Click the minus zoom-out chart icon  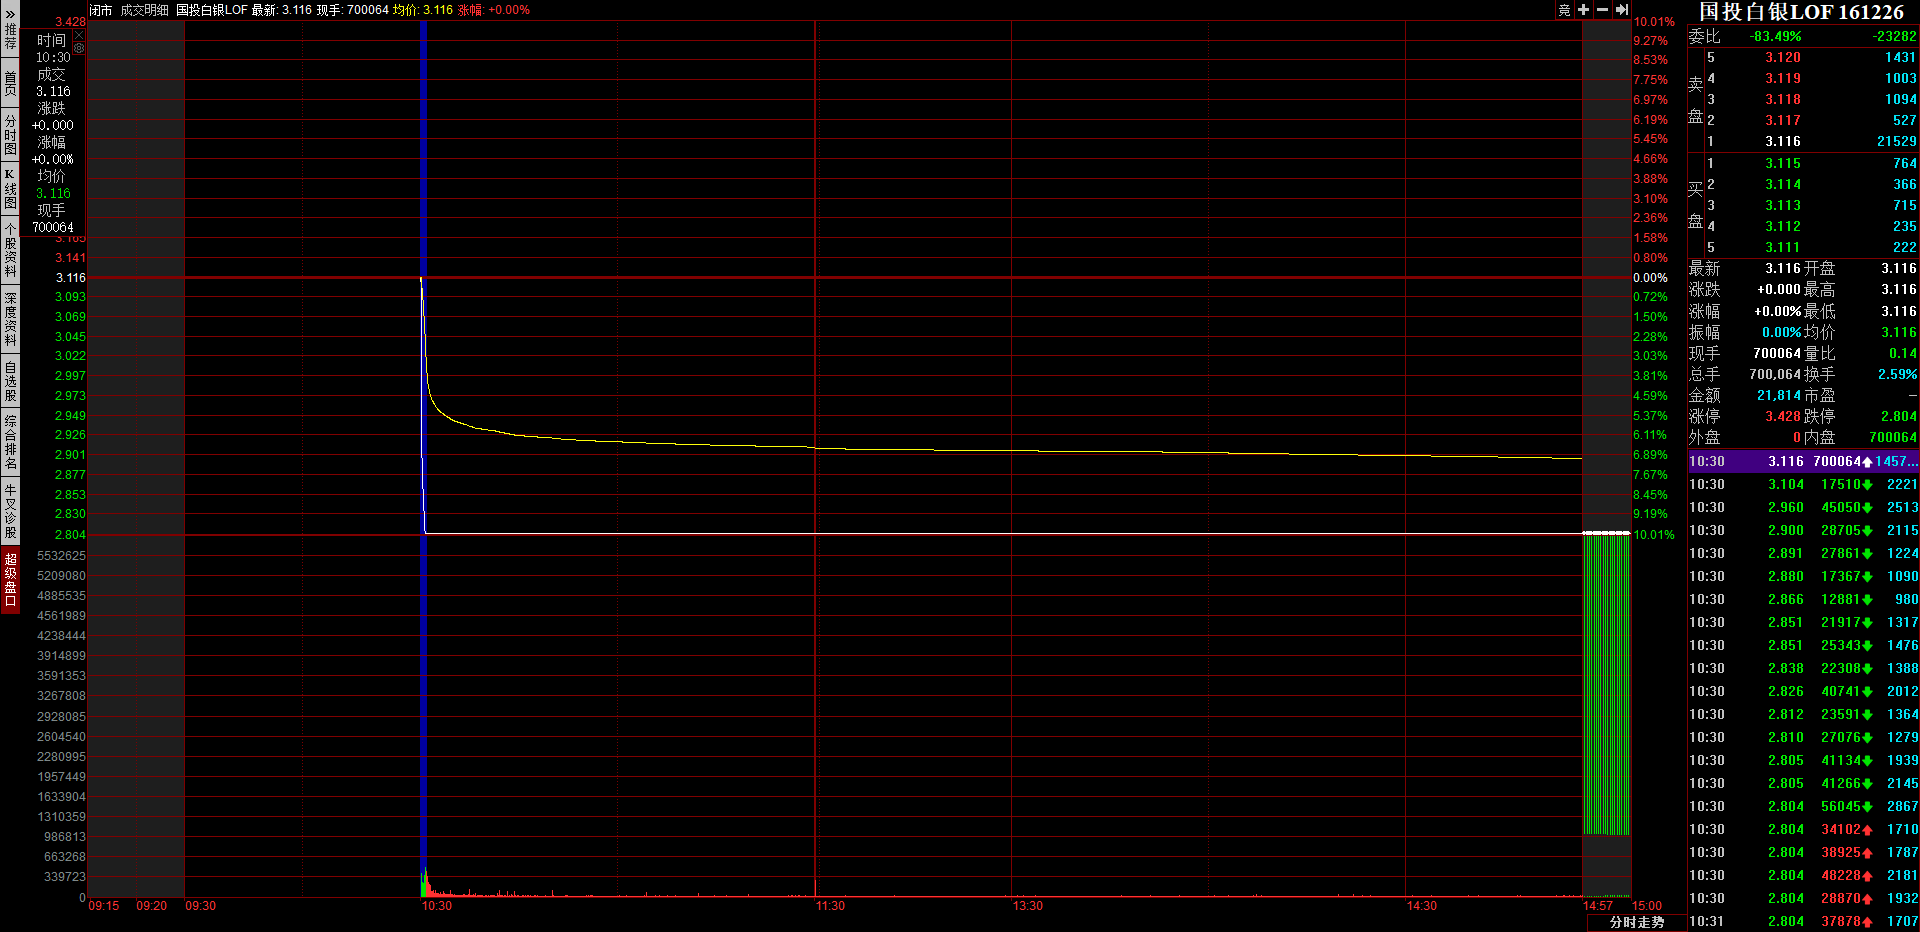(1602, 9)
